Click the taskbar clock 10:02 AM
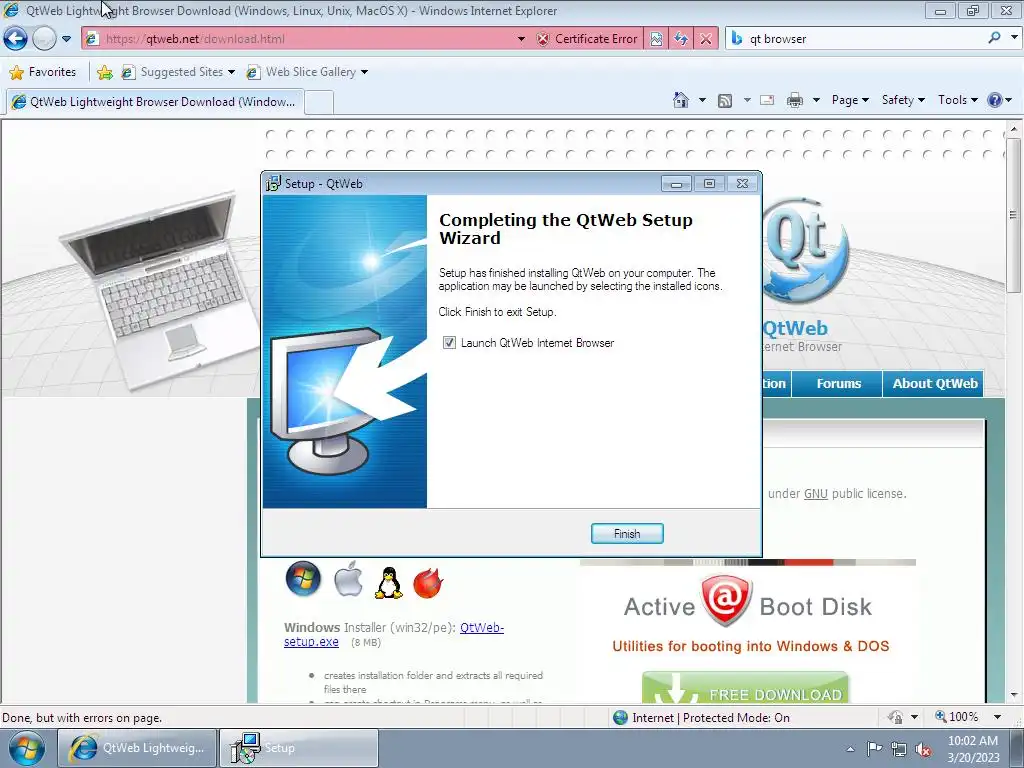 [973, 748]
